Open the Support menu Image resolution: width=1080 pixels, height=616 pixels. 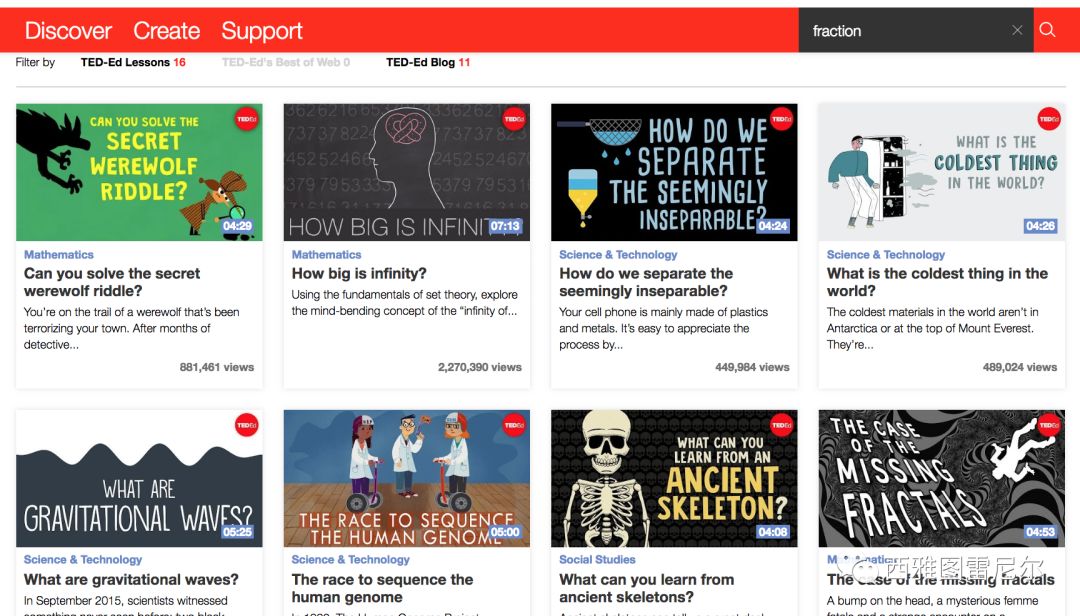tap(262, 31)
